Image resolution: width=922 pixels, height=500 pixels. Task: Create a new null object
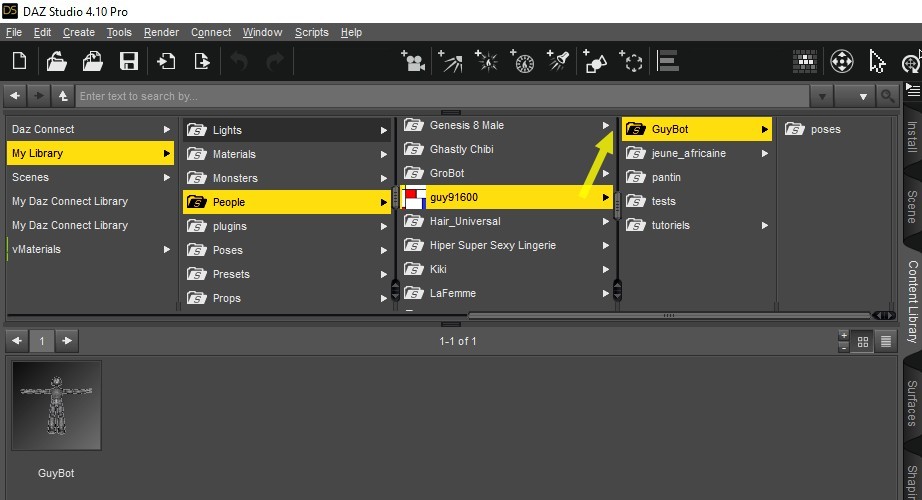coord(631,61)
